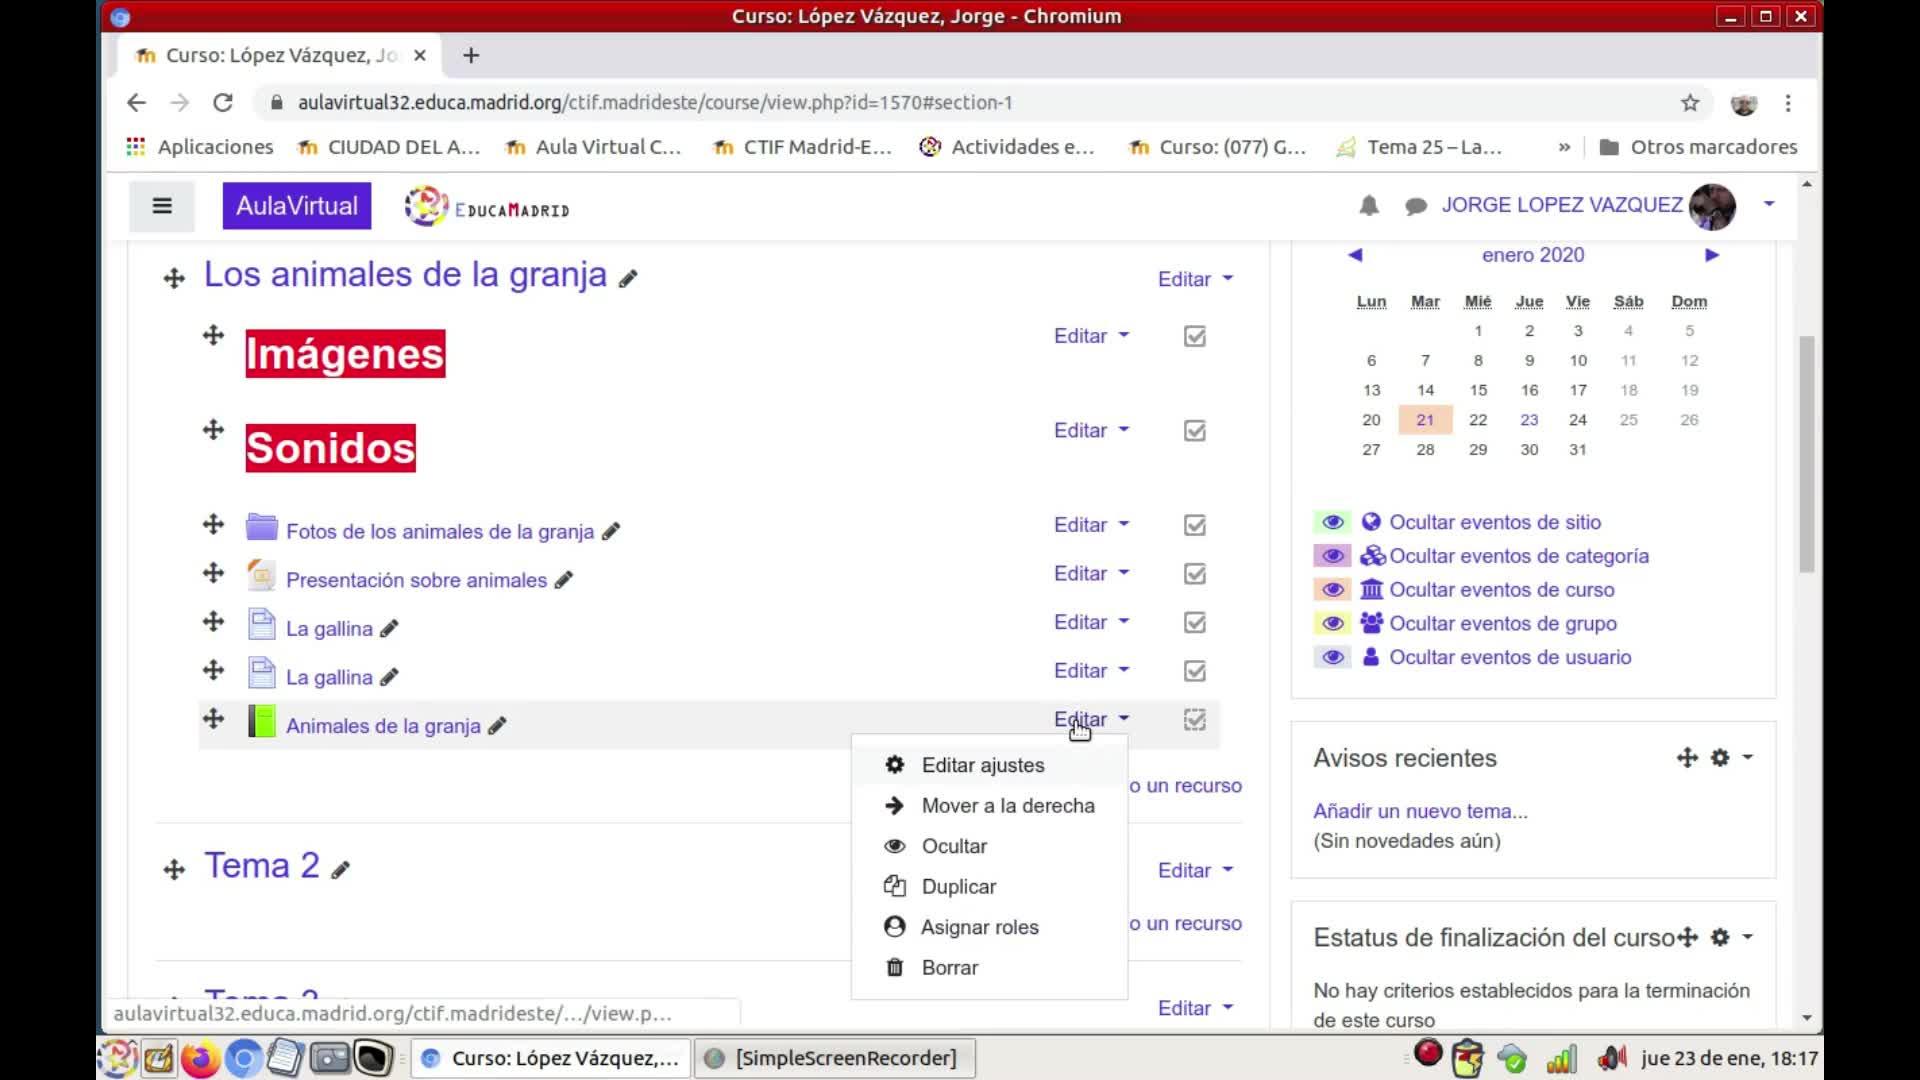Toggle completion checkbox for Fotos de los animales
This screenshot has width=1920, height=1080.
point(1194,526)
